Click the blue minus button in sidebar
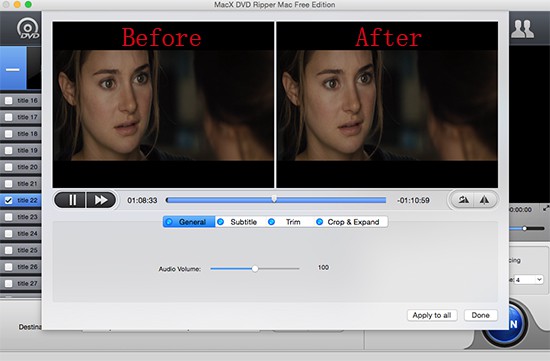Screen dimensions: 550x361 tap(13, 69)
